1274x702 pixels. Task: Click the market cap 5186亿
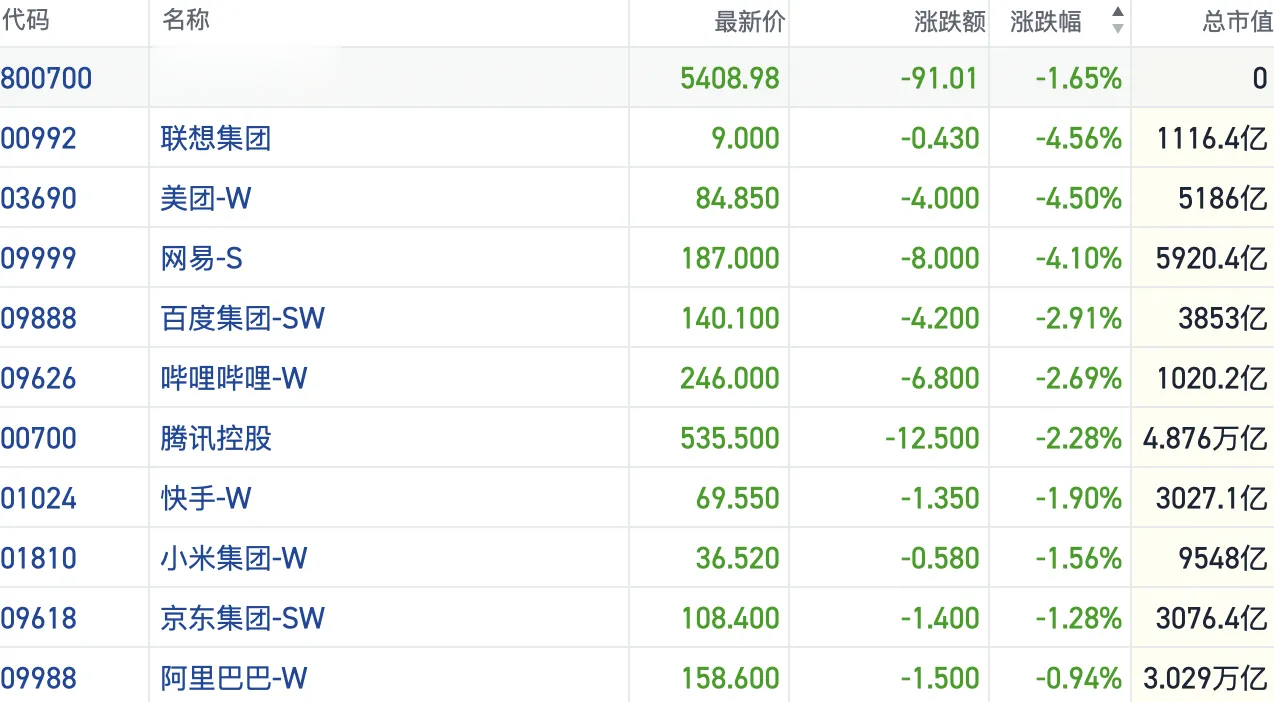[1223, 198]
